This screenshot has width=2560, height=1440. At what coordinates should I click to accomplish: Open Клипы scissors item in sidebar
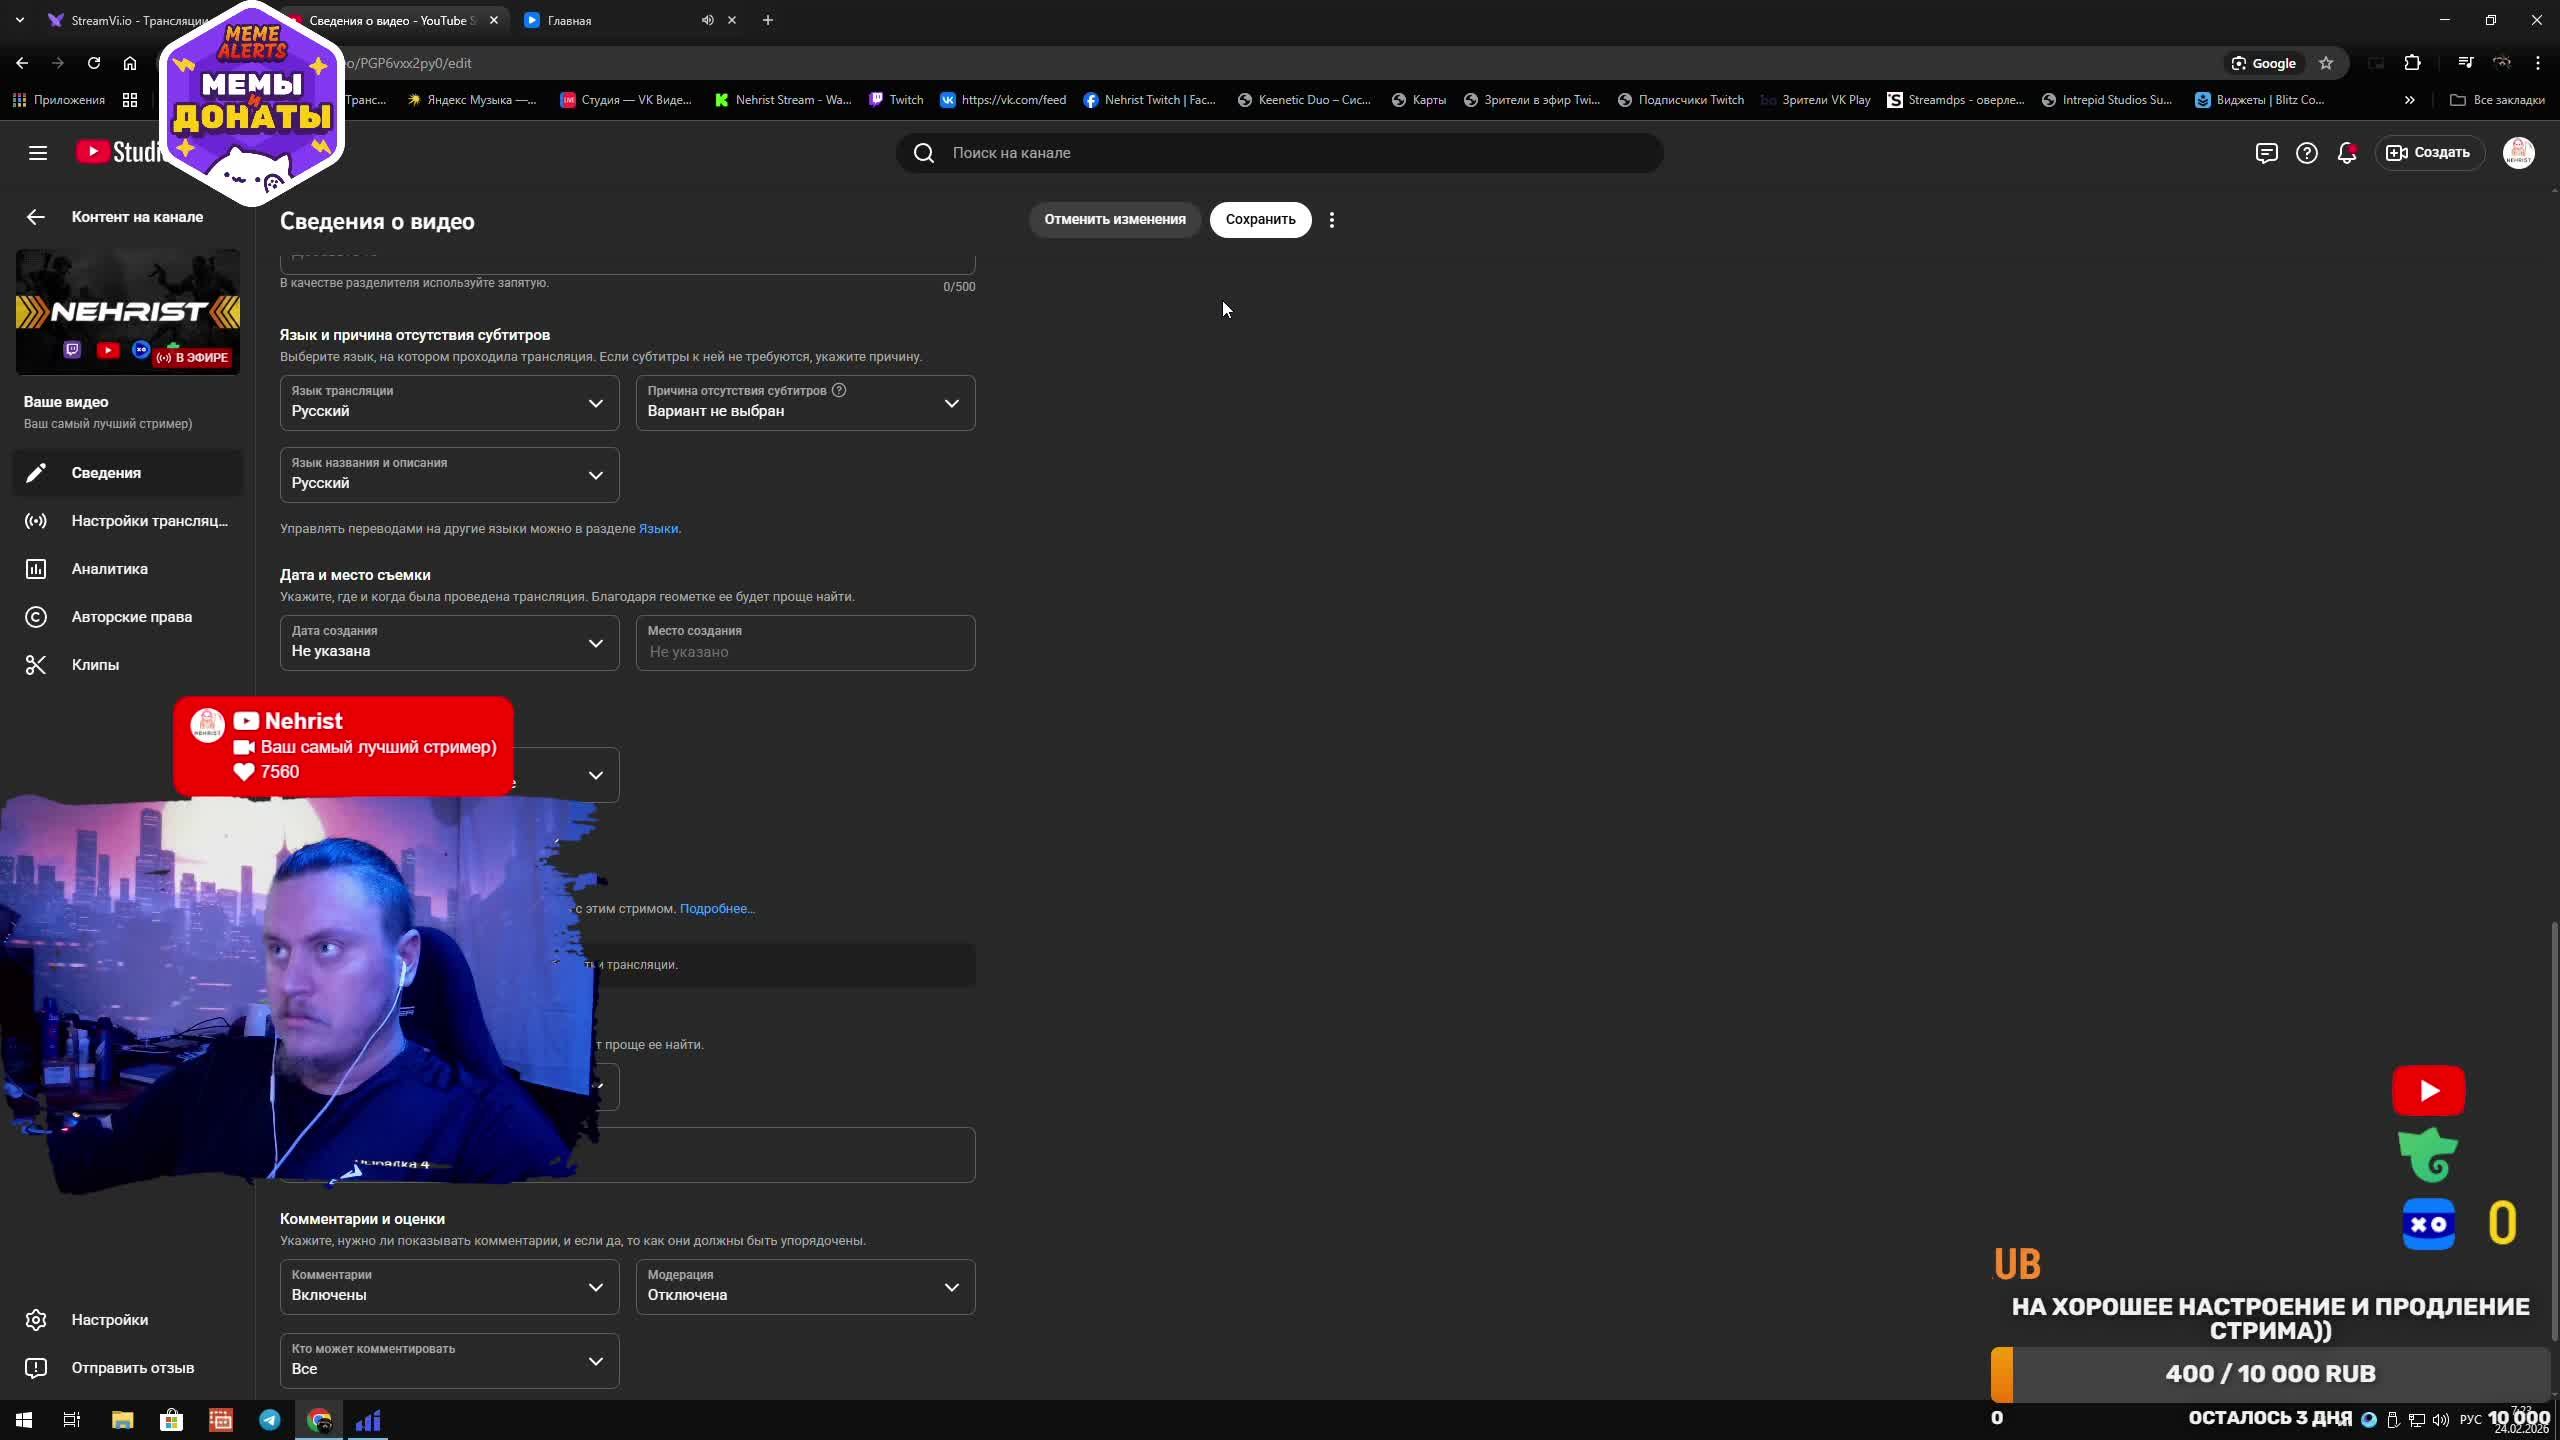tap(95, 665)
